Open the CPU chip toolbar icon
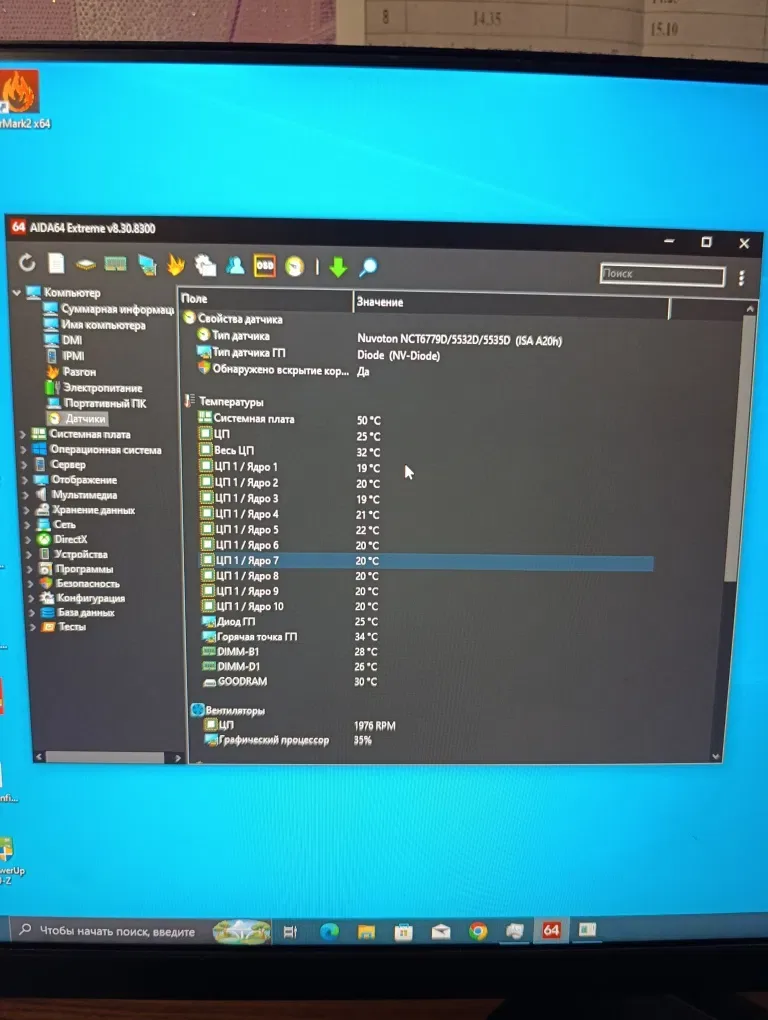768x1020 pixels. pos(86,264)
